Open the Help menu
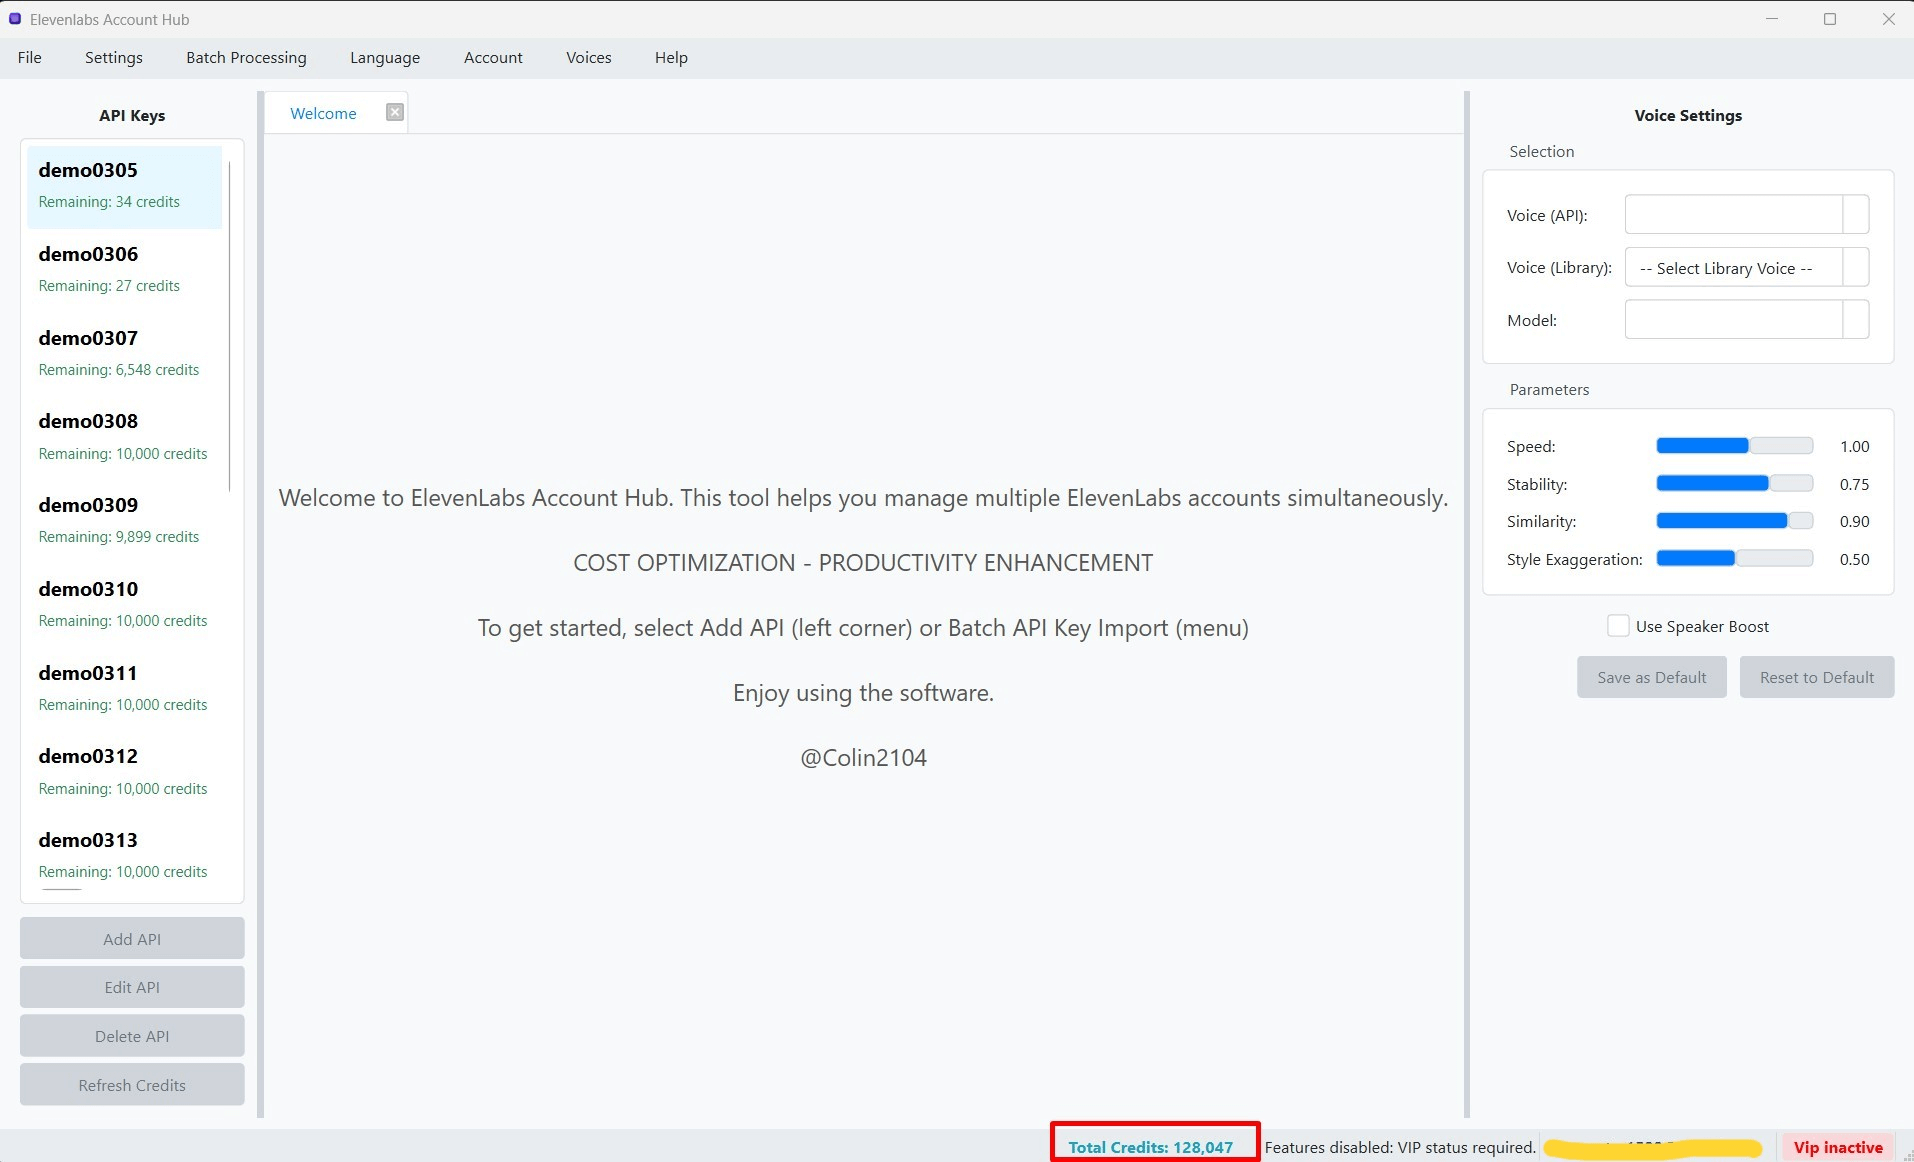This screenshot has height=1162, width=1914. (x=671, y=58)
